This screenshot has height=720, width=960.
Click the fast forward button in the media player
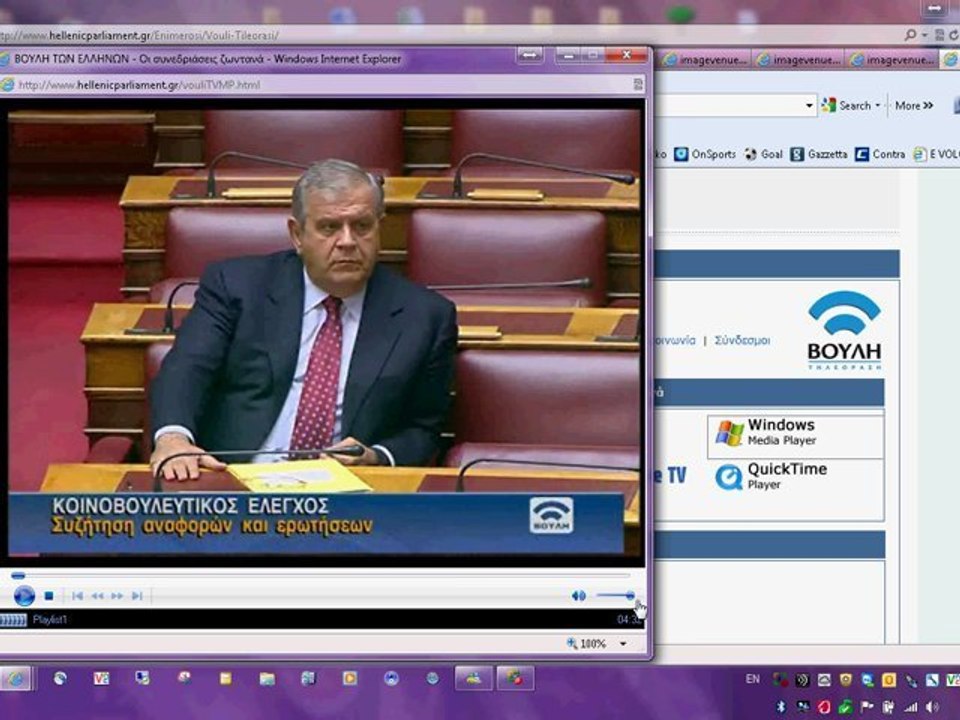point(116,596)
